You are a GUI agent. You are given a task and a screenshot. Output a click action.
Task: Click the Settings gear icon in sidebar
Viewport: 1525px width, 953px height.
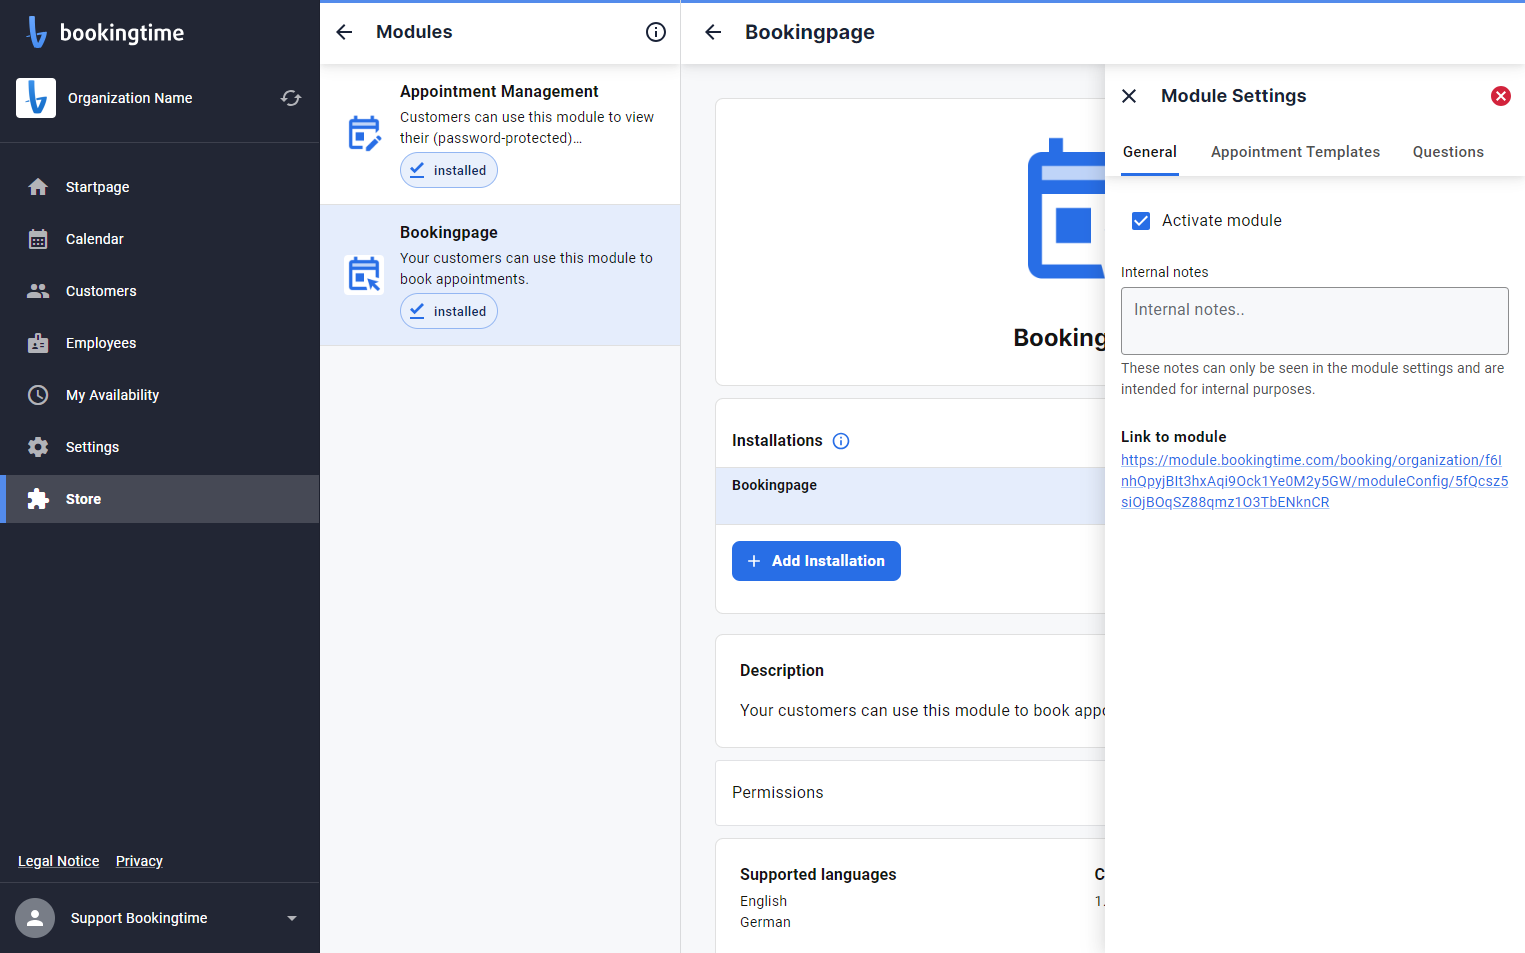pyautogui.click(x=38, y=447)
